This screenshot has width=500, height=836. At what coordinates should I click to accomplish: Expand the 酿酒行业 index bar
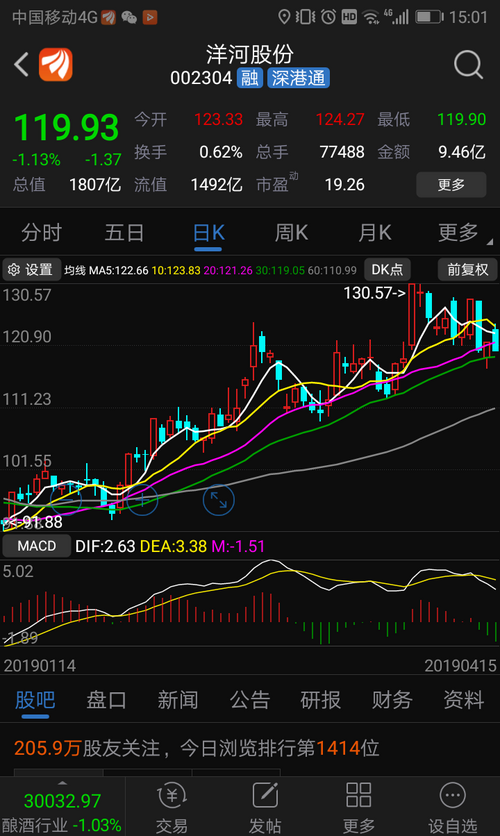pyautogui.click(x=62, y=807)
